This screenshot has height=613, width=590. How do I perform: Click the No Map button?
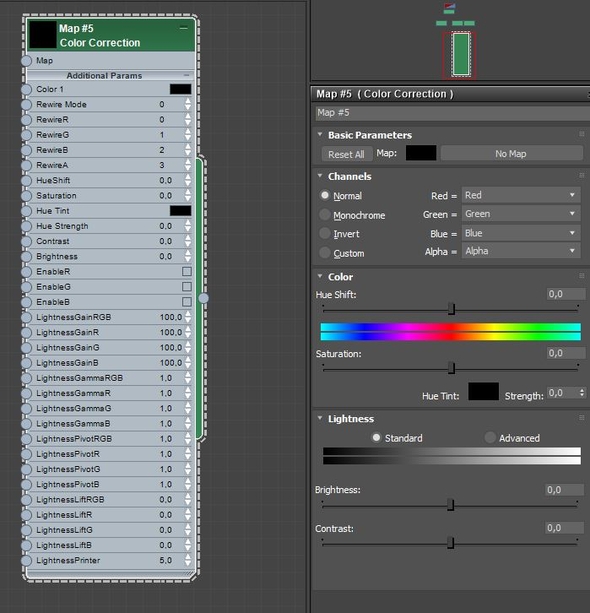click(511, 153)
